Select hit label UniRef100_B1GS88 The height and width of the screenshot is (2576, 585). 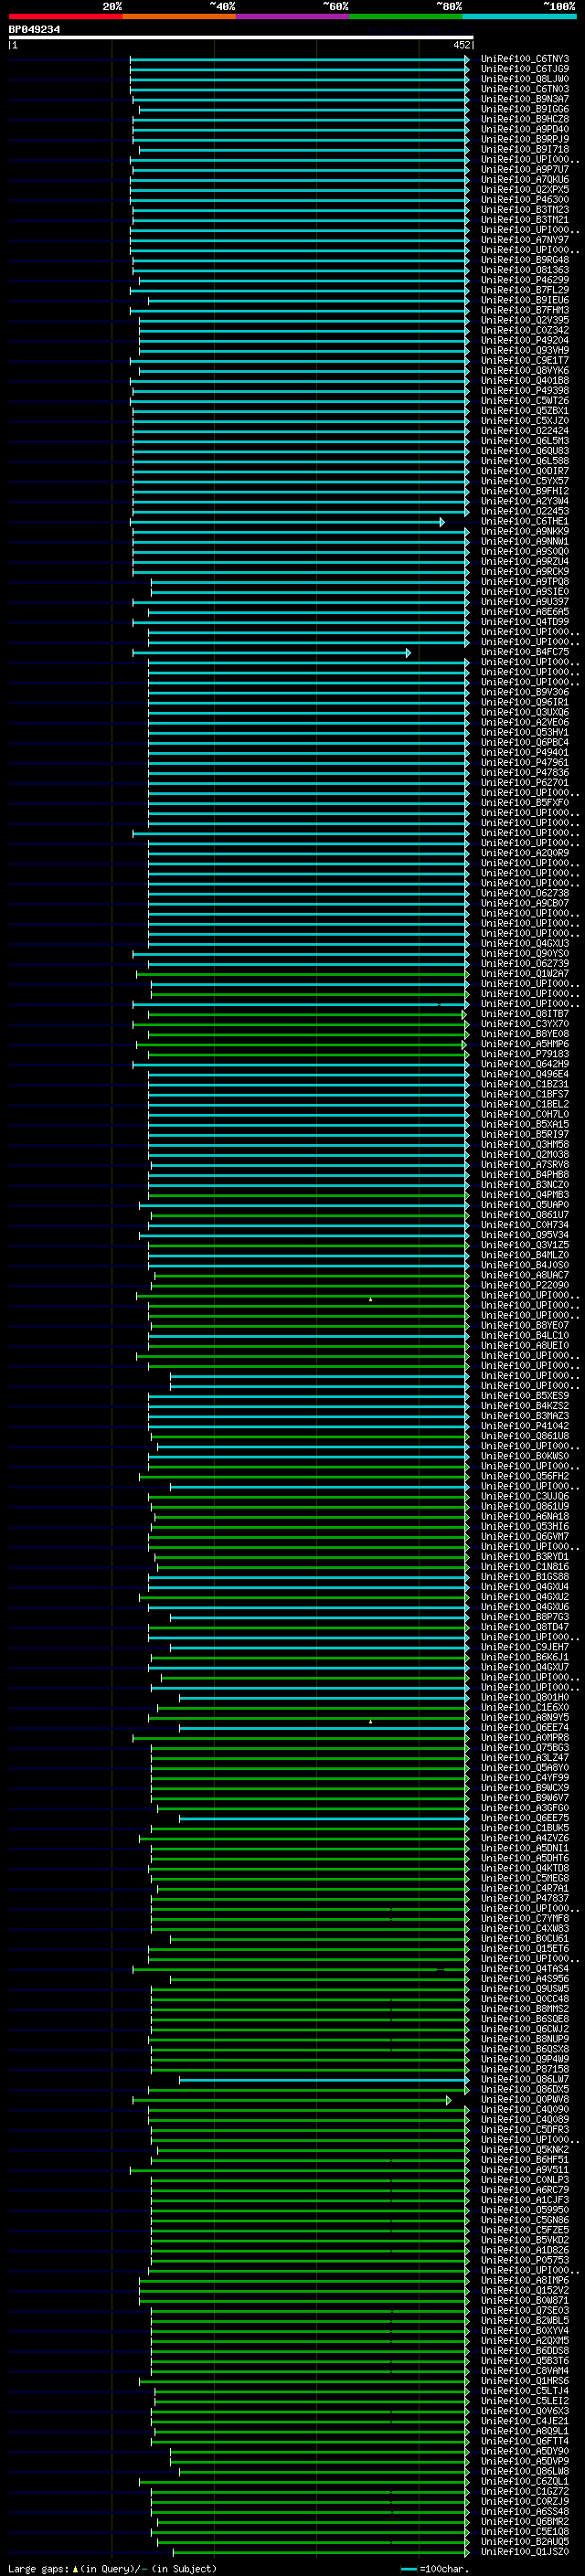click(x=525, y=1577)
